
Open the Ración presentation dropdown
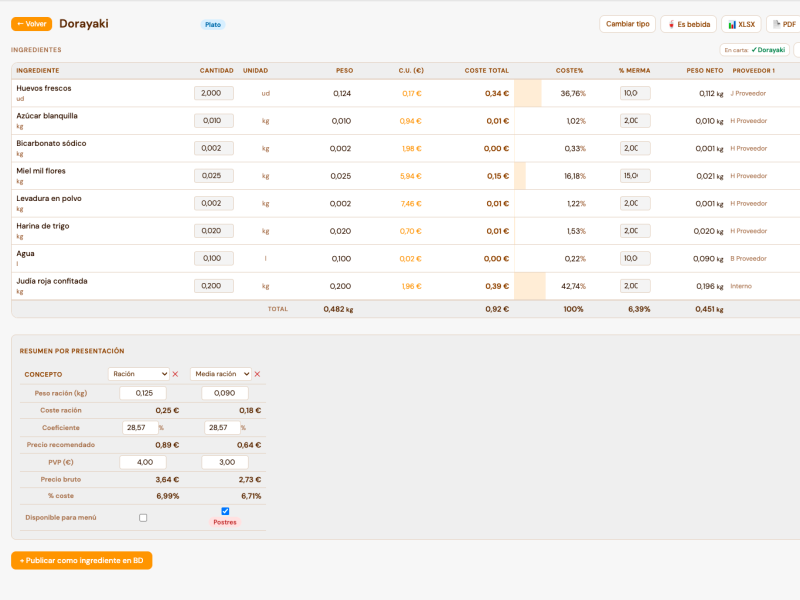pyautogui.click(x=138, y=374)
